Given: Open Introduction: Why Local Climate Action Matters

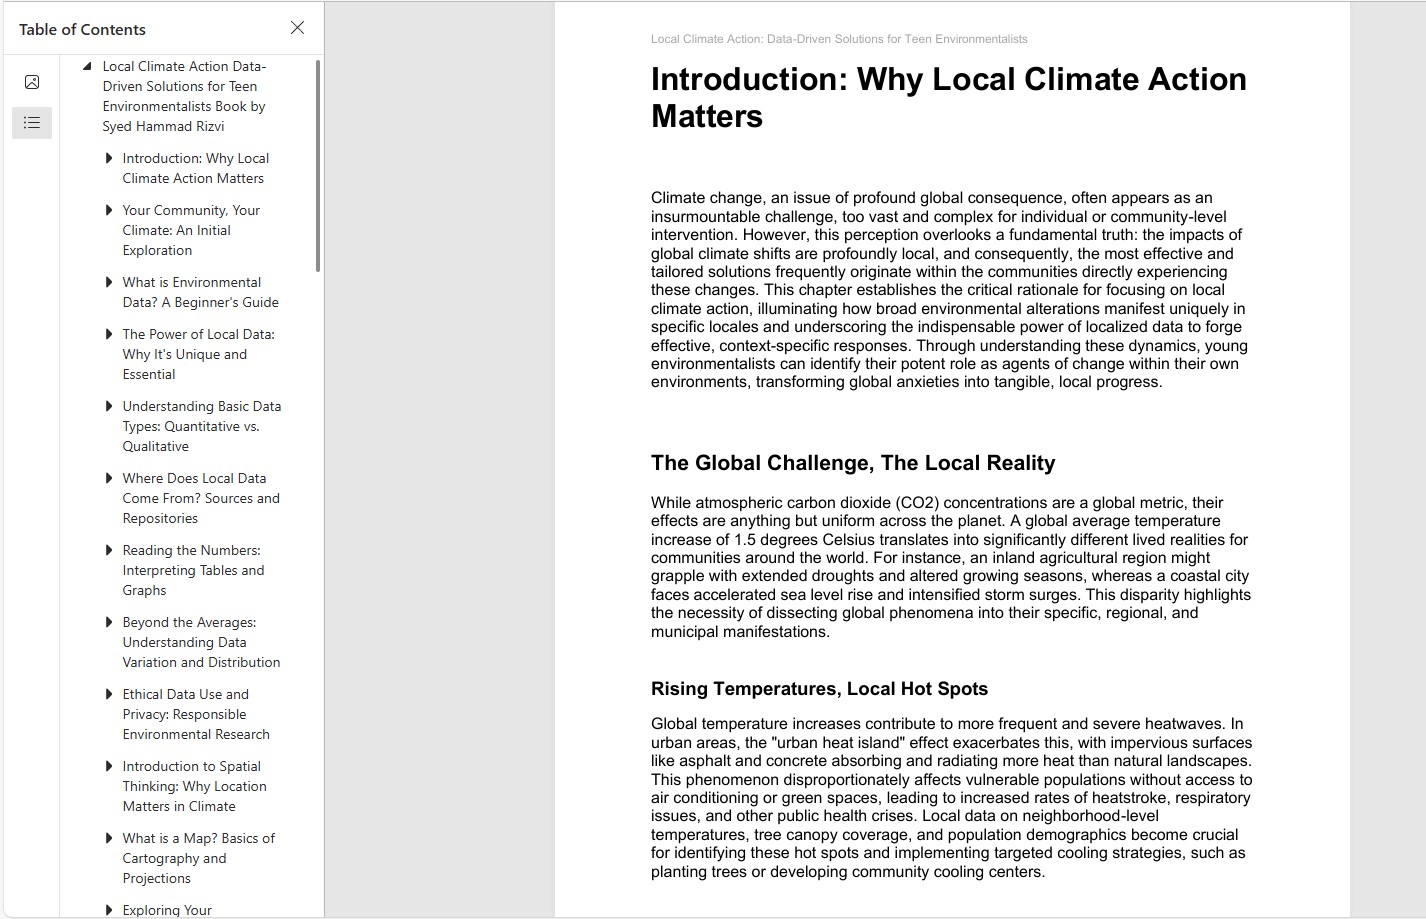Looking at the screenshot, I should coord(195,168).
